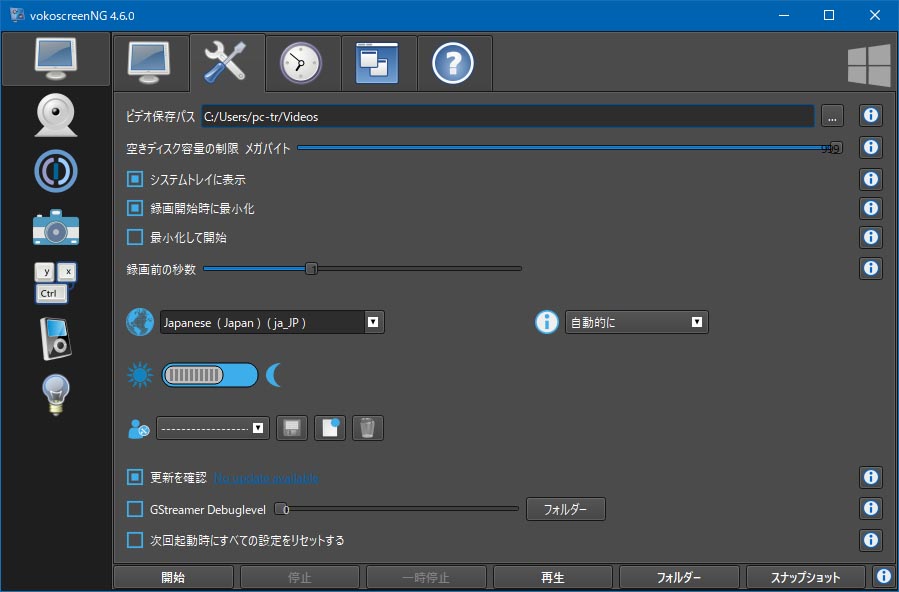Click the floppy disk save profile icon
Image resolution: width=899 pixels, height=592 pixels.
[x=290, y=428]
